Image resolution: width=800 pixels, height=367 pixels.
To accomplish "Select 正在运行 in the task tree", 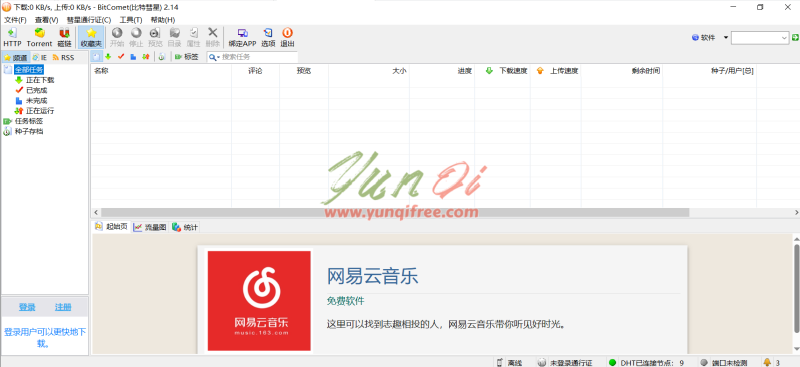I will [40, 111].
